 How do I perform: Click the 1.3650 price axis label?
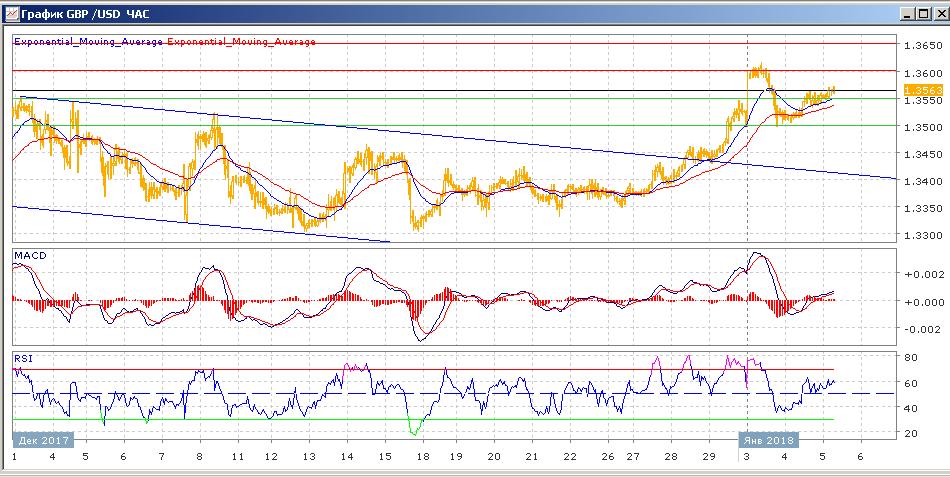923,45
